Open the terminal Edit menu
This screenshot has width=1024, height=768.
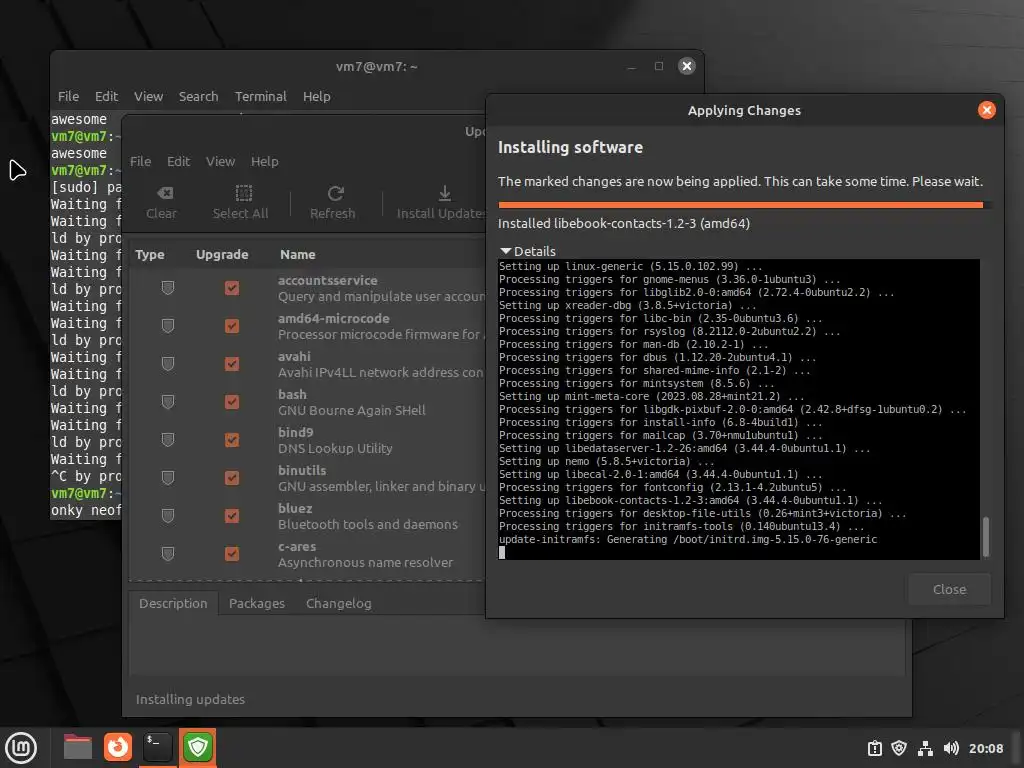pyautogui.click(x=106, y=97)
